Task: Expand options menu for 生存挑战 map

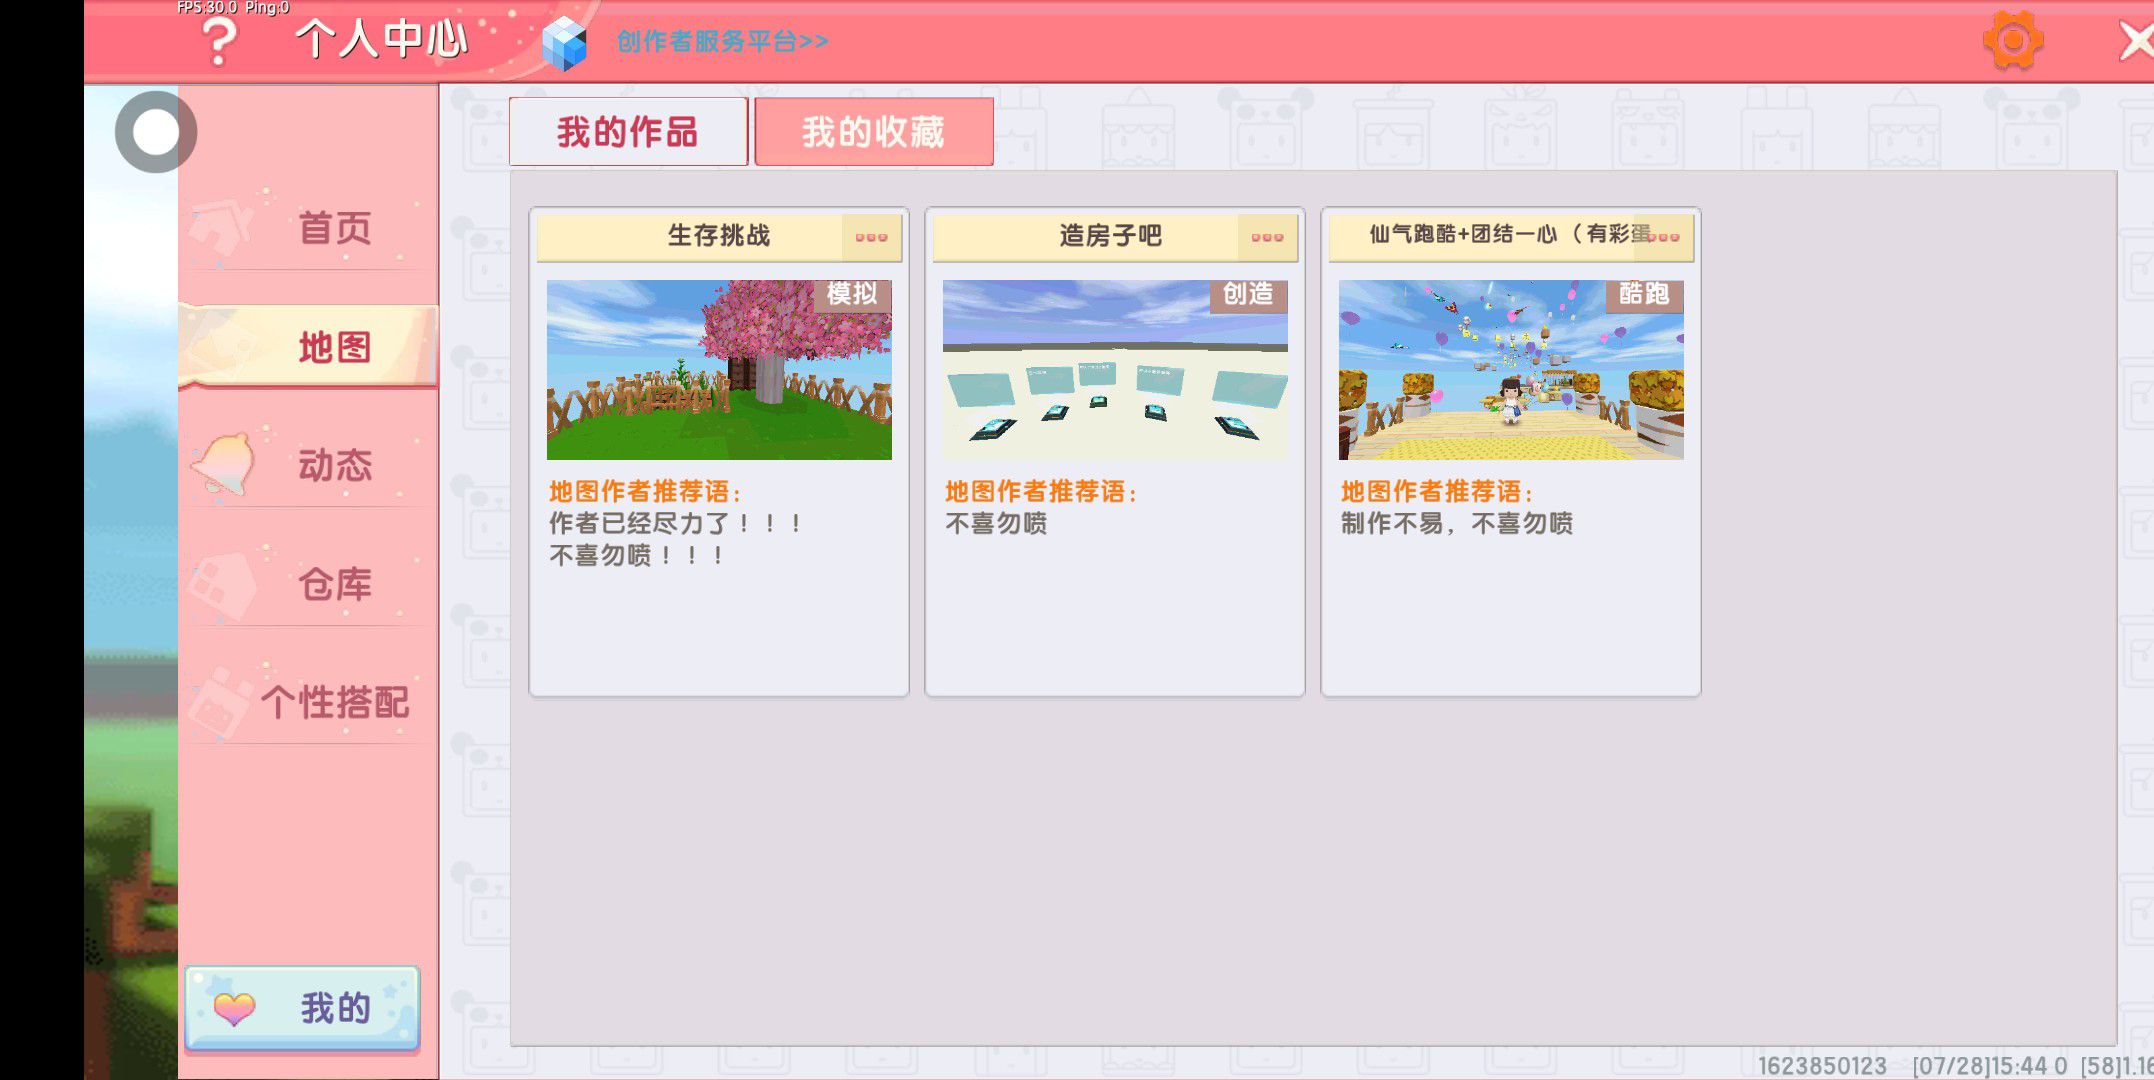Action: [871, 237]
